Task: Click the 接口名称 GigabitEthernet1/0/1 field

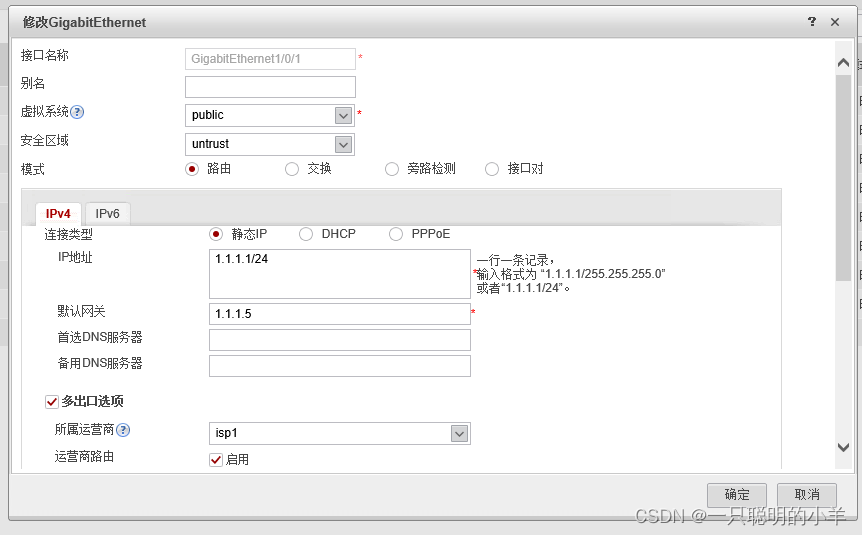Action: [x=270, y=59]
